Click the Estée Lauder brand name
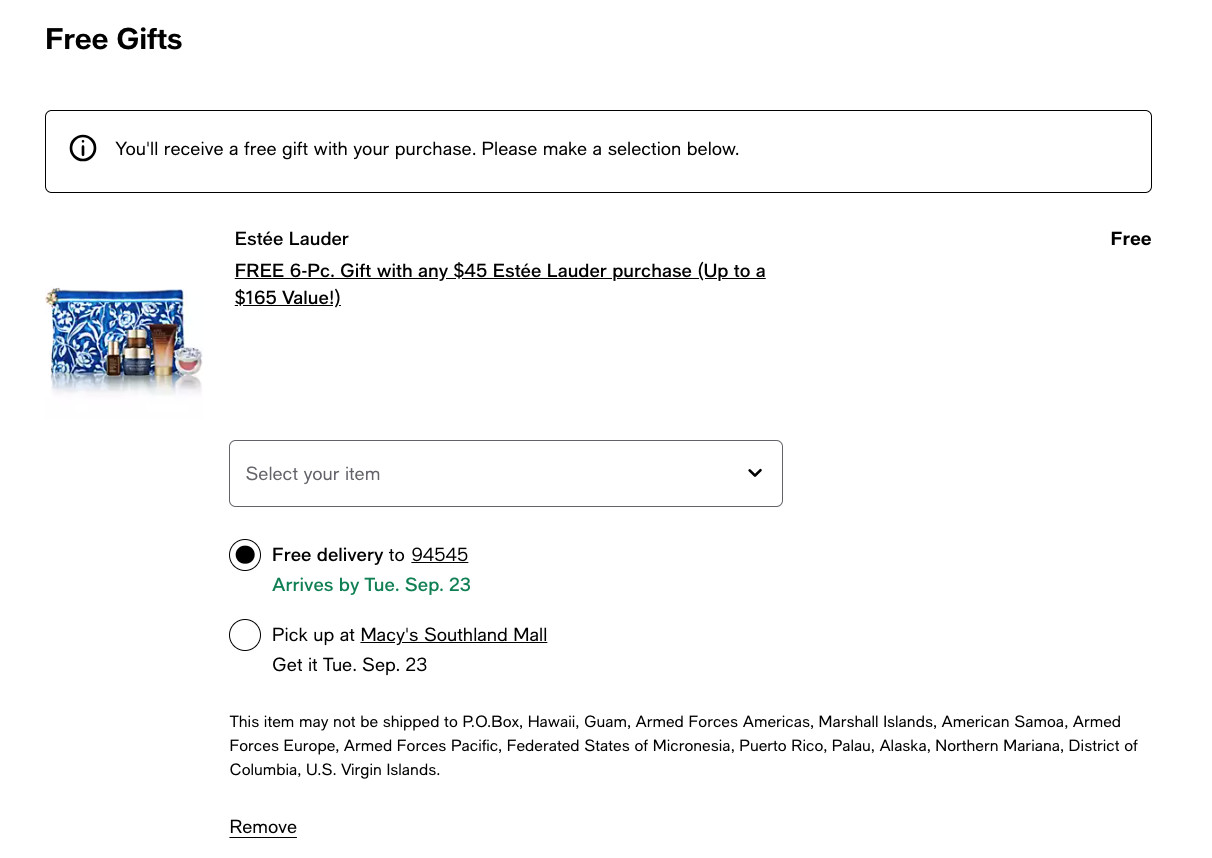 pos(291,239)
